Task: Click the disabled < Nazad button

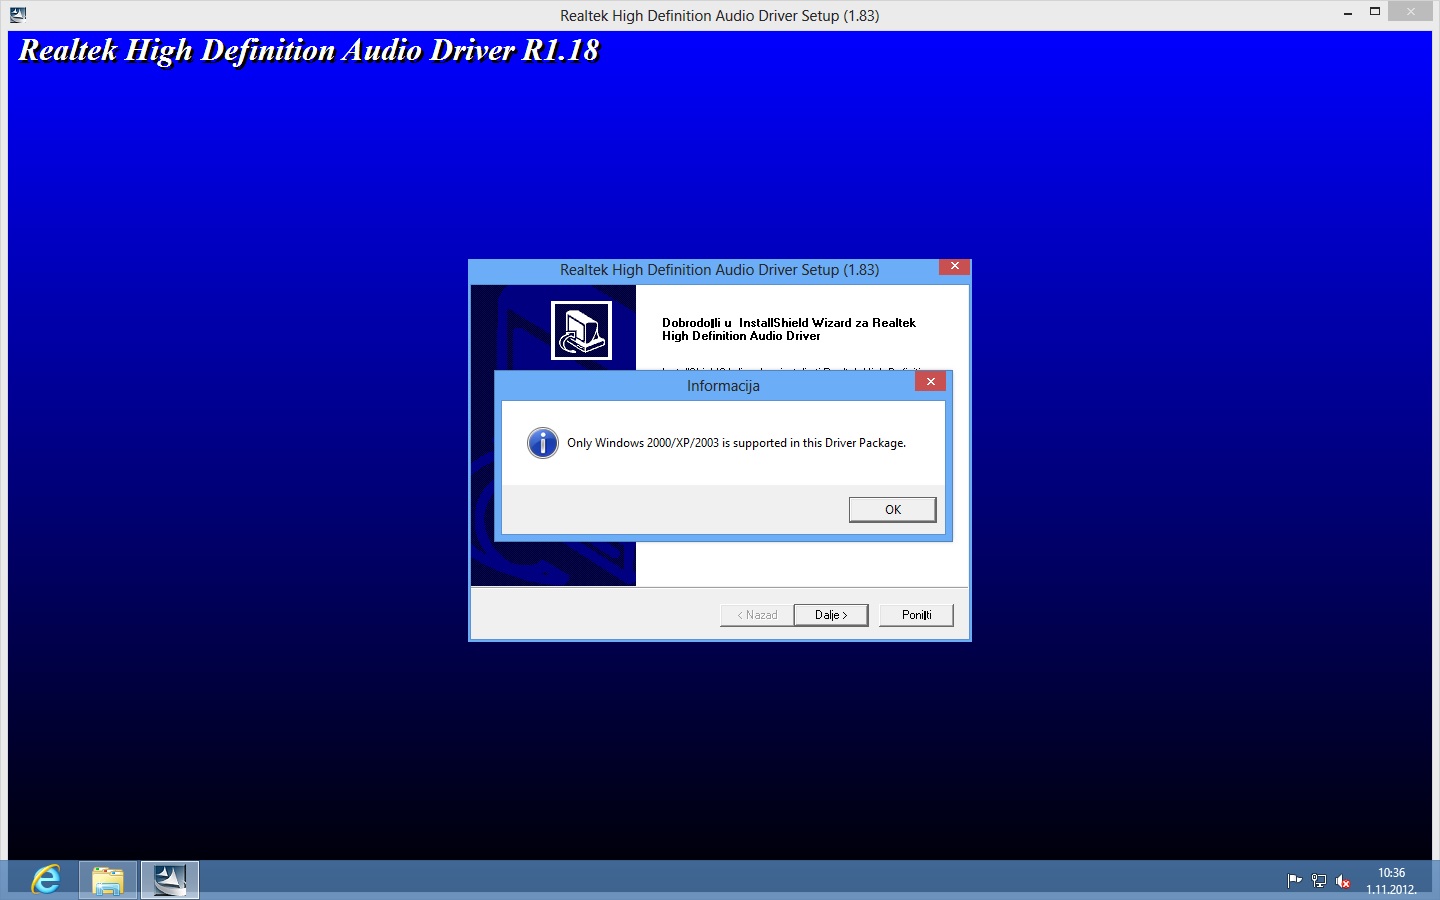Action: 757,615
